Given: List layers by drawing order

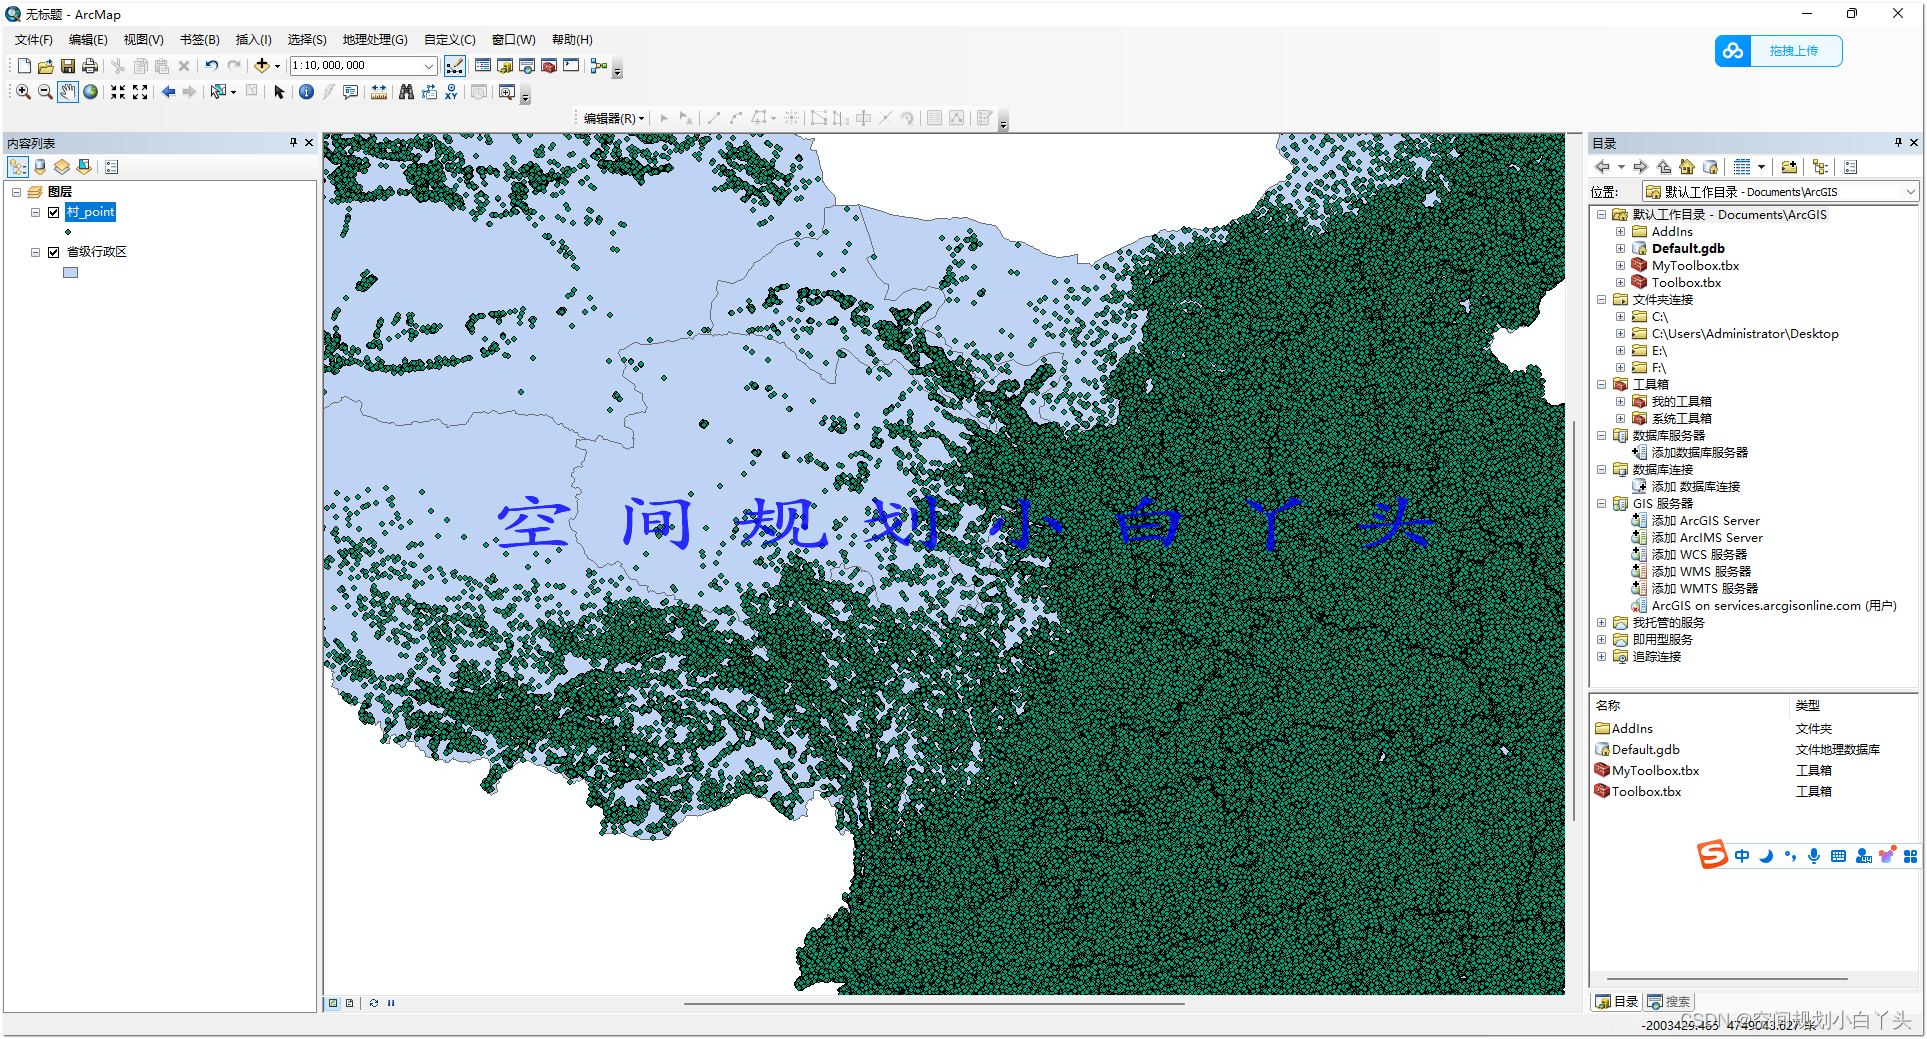Looking at the screenshot, I should click(x=18, y=167).
